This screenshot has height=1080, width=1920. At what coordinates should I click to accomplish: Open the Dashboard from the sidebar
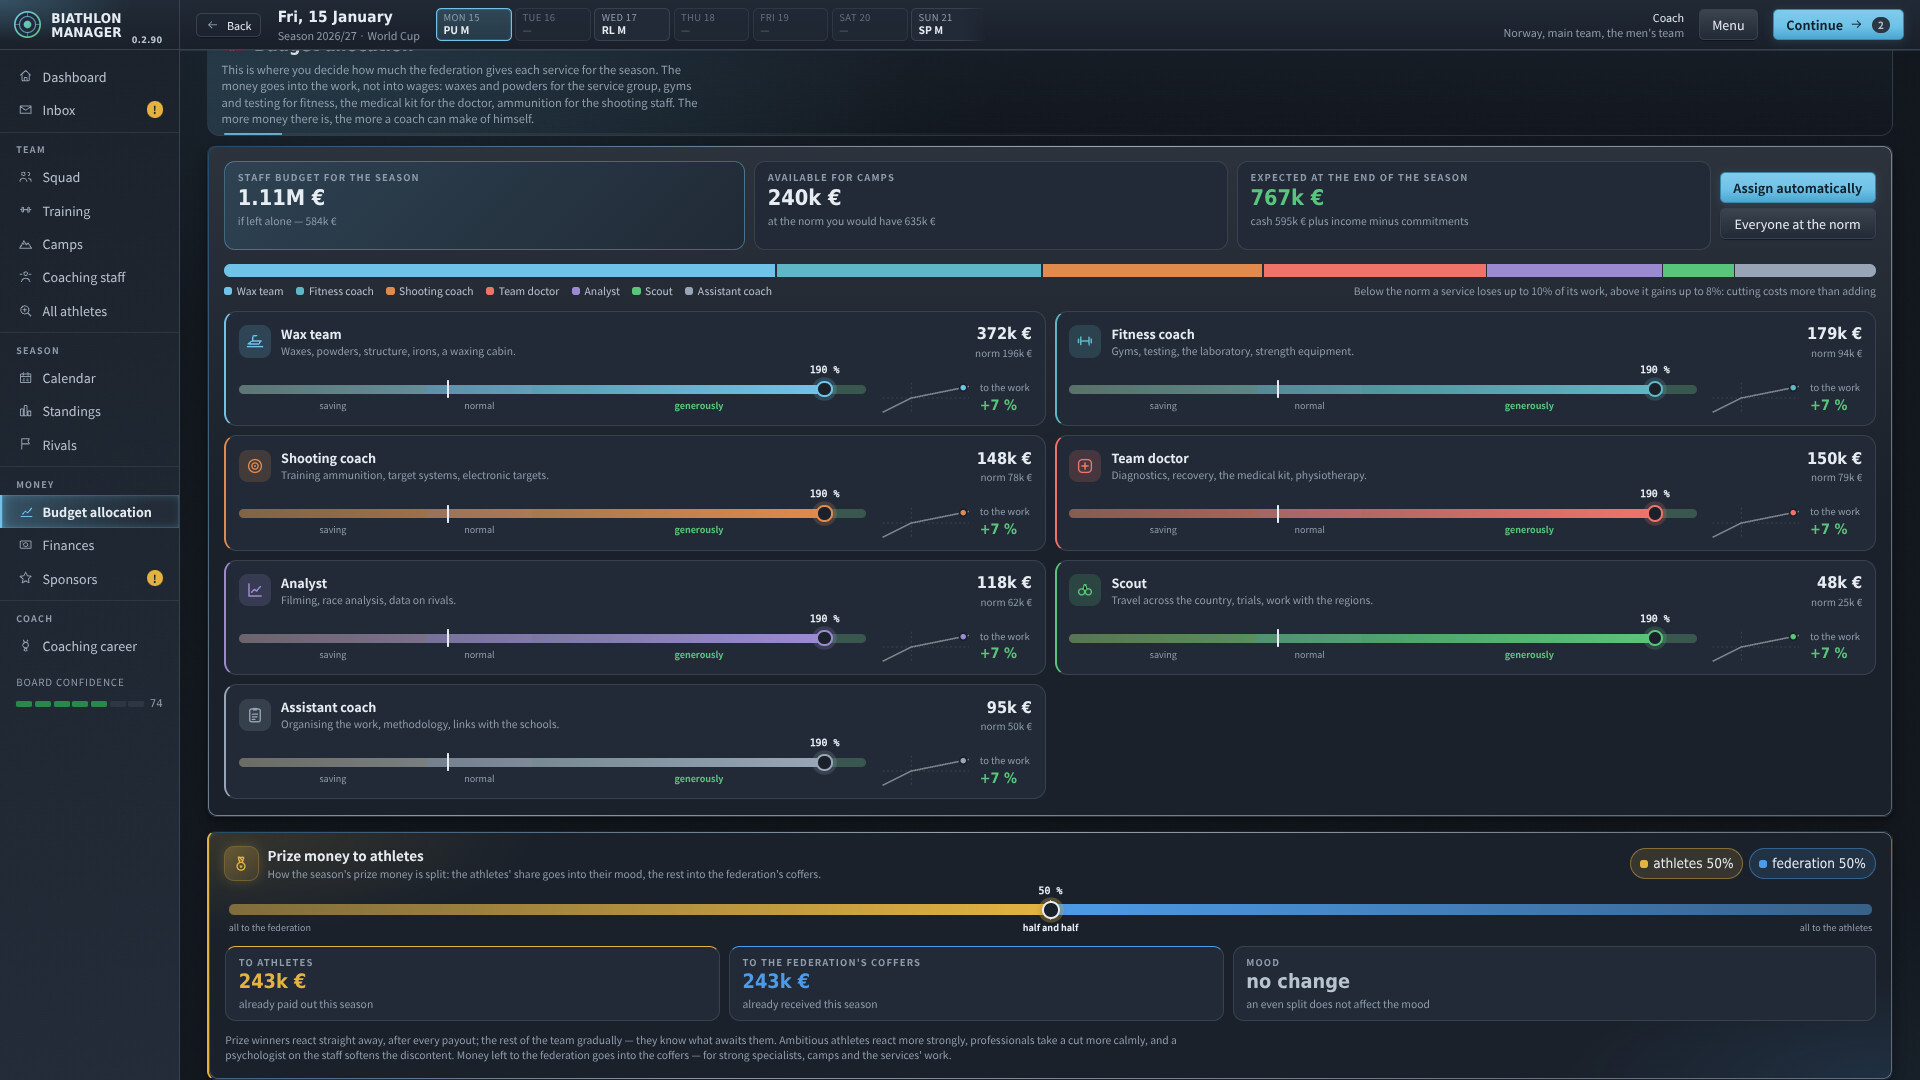[90, 77]
